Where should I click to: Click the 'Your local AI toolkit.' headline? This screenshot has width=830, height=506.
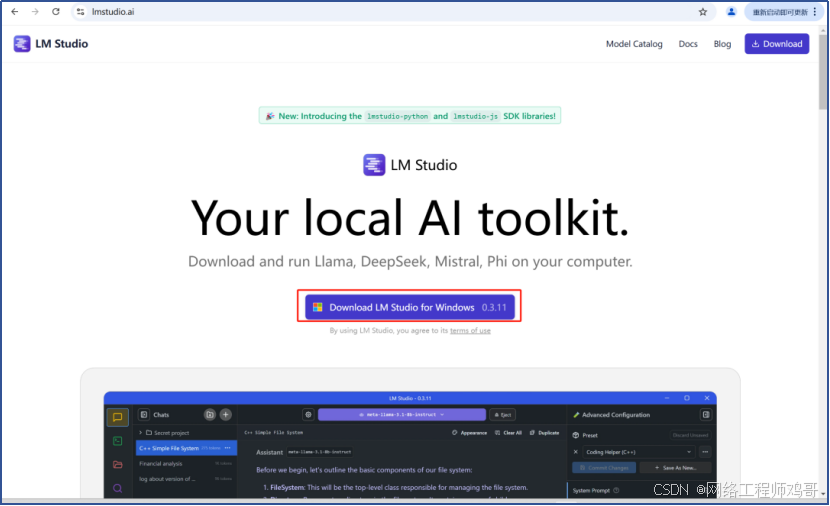410,218
